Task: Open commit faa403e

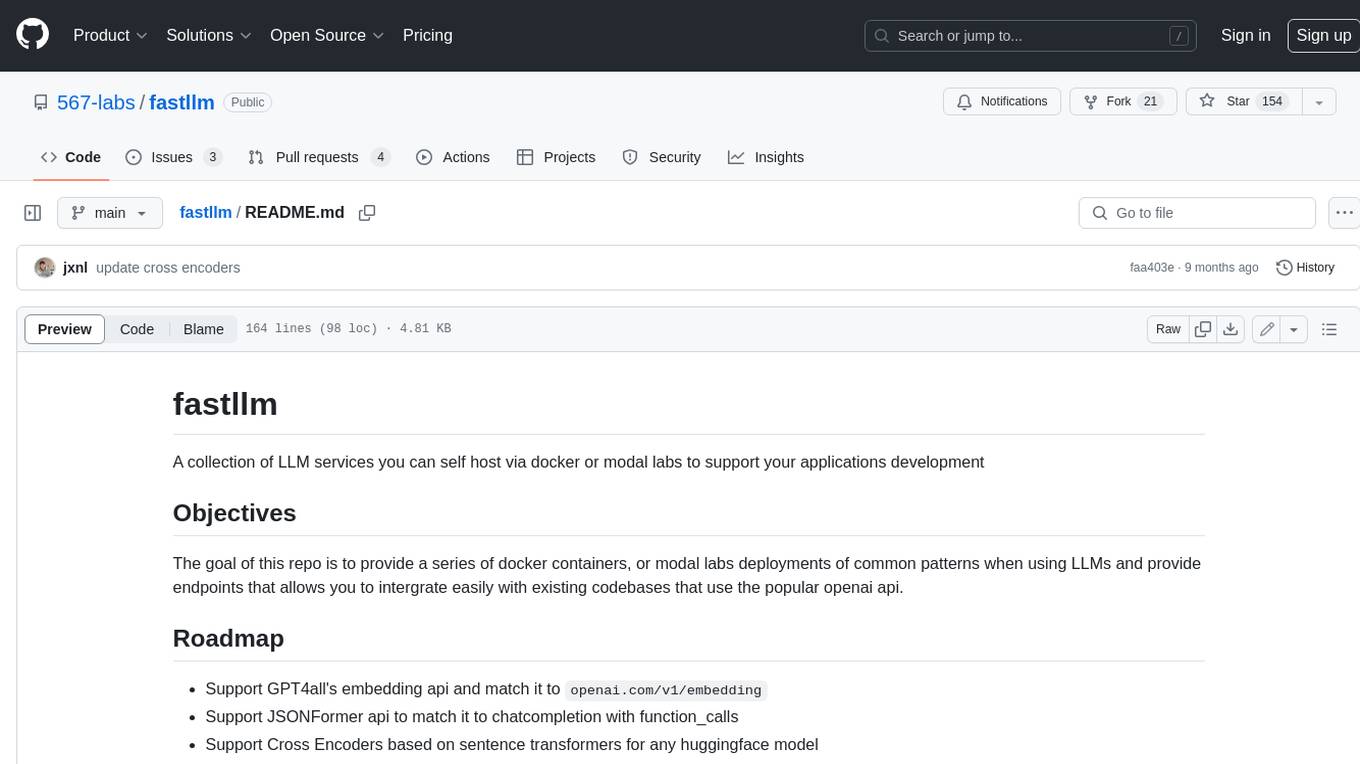Action: tap(1152, 268)
